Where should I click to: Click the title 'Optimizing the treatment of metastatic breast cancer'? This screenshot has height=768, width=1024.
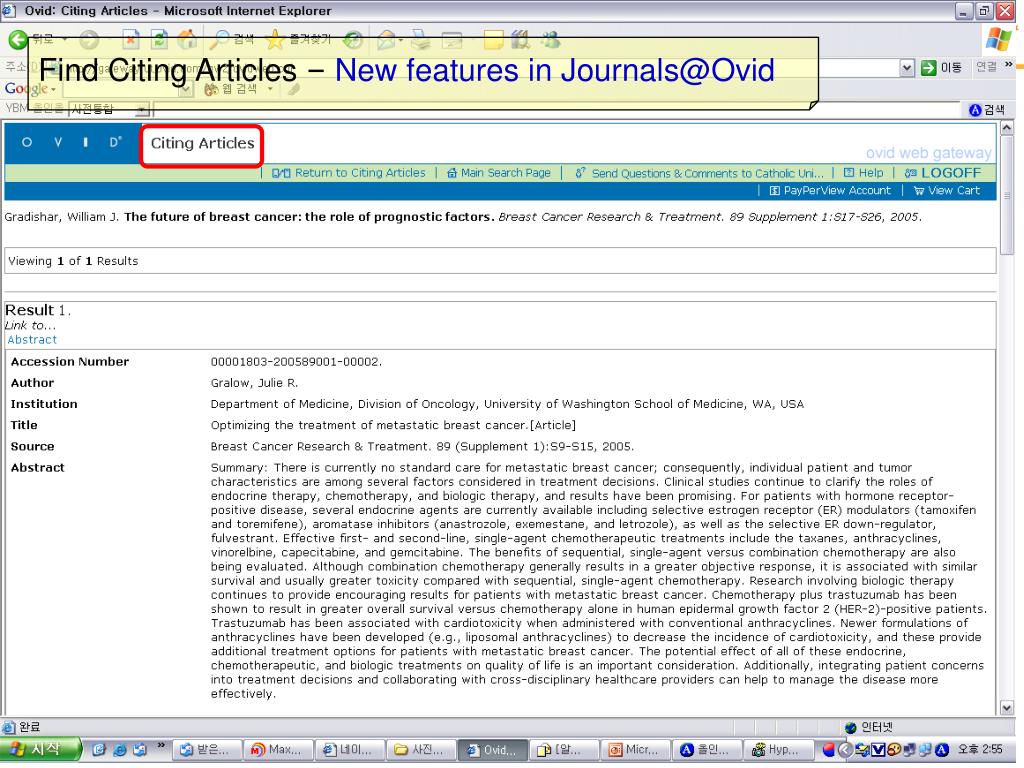(368, 425)
